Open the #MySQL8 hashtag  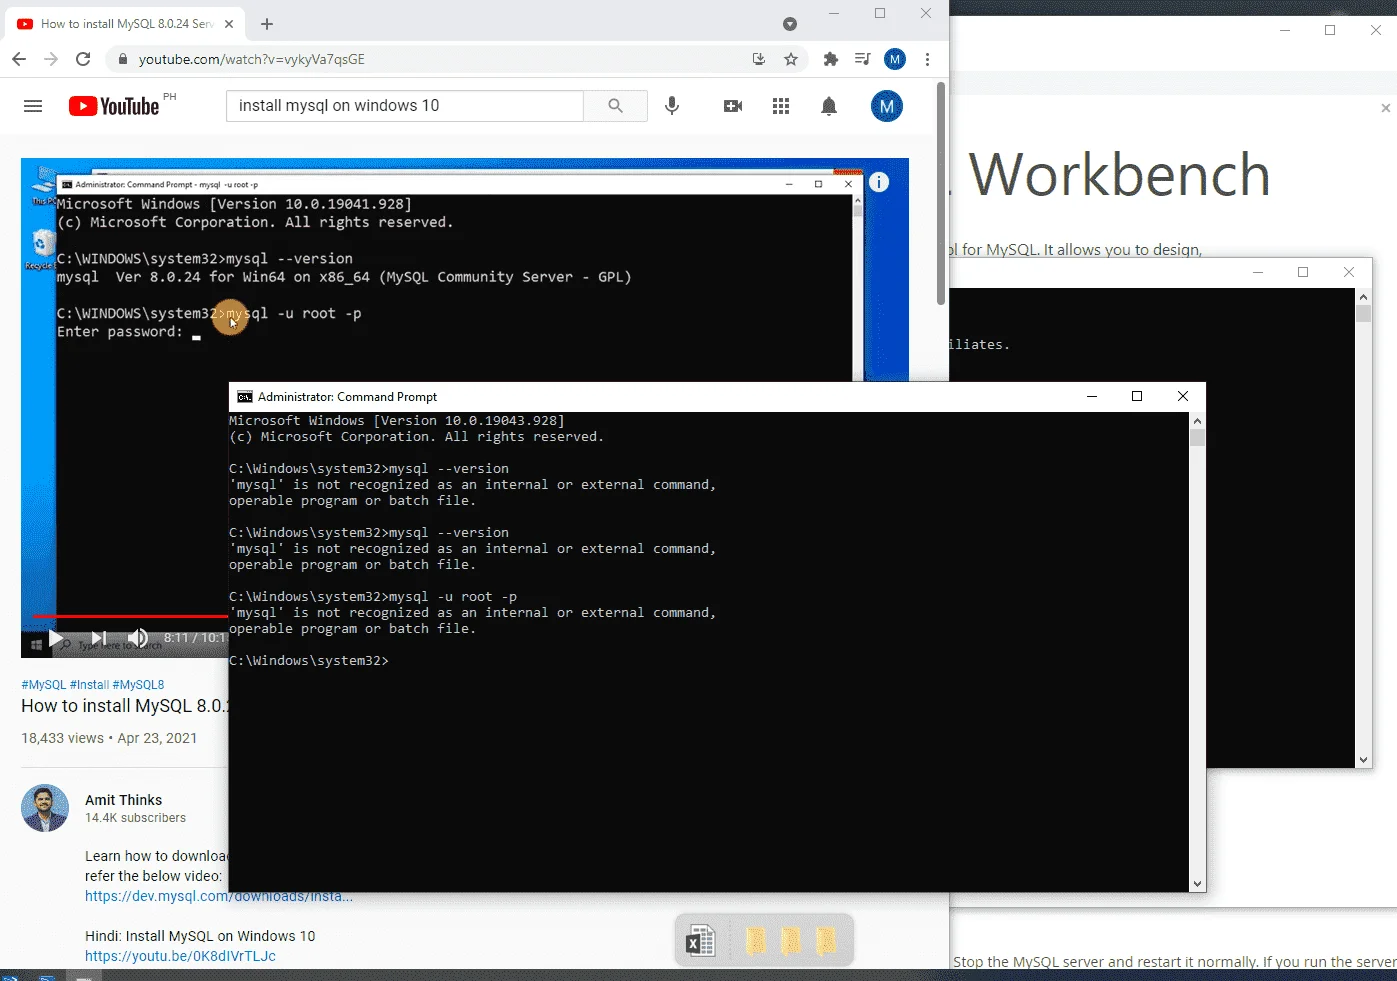pyautogui.click(x=138, y=685)
